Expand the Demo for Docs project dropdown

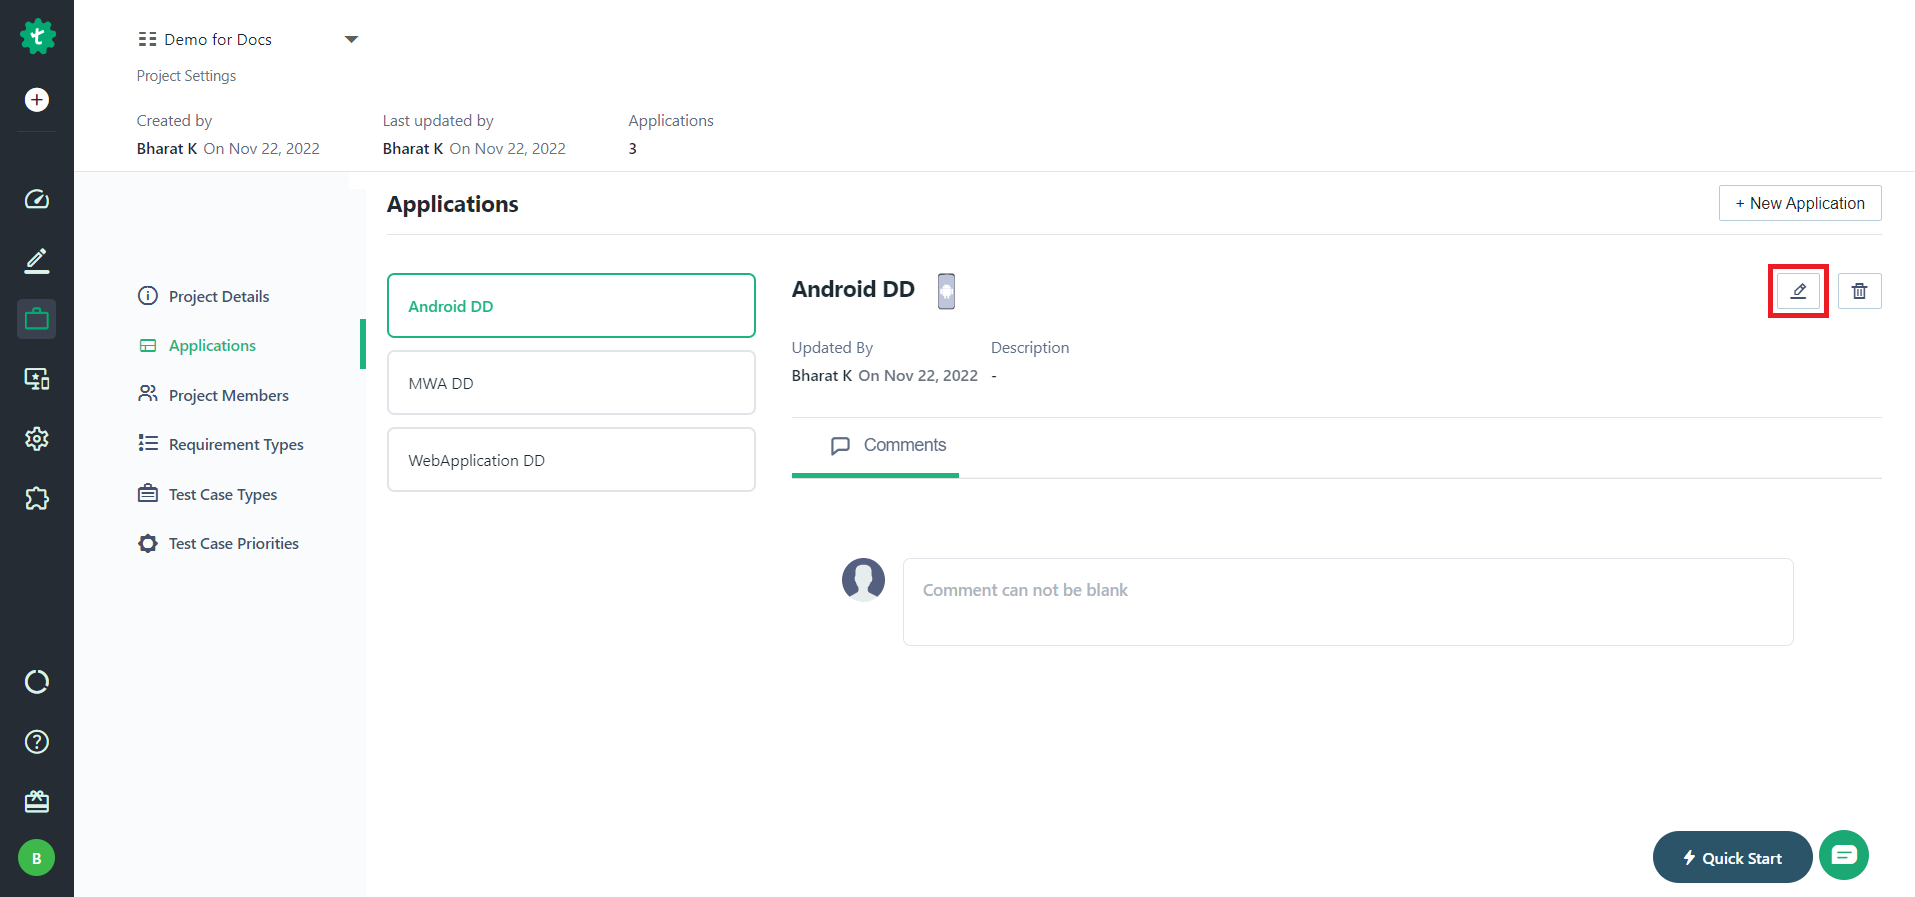click(x=351, y=39)
